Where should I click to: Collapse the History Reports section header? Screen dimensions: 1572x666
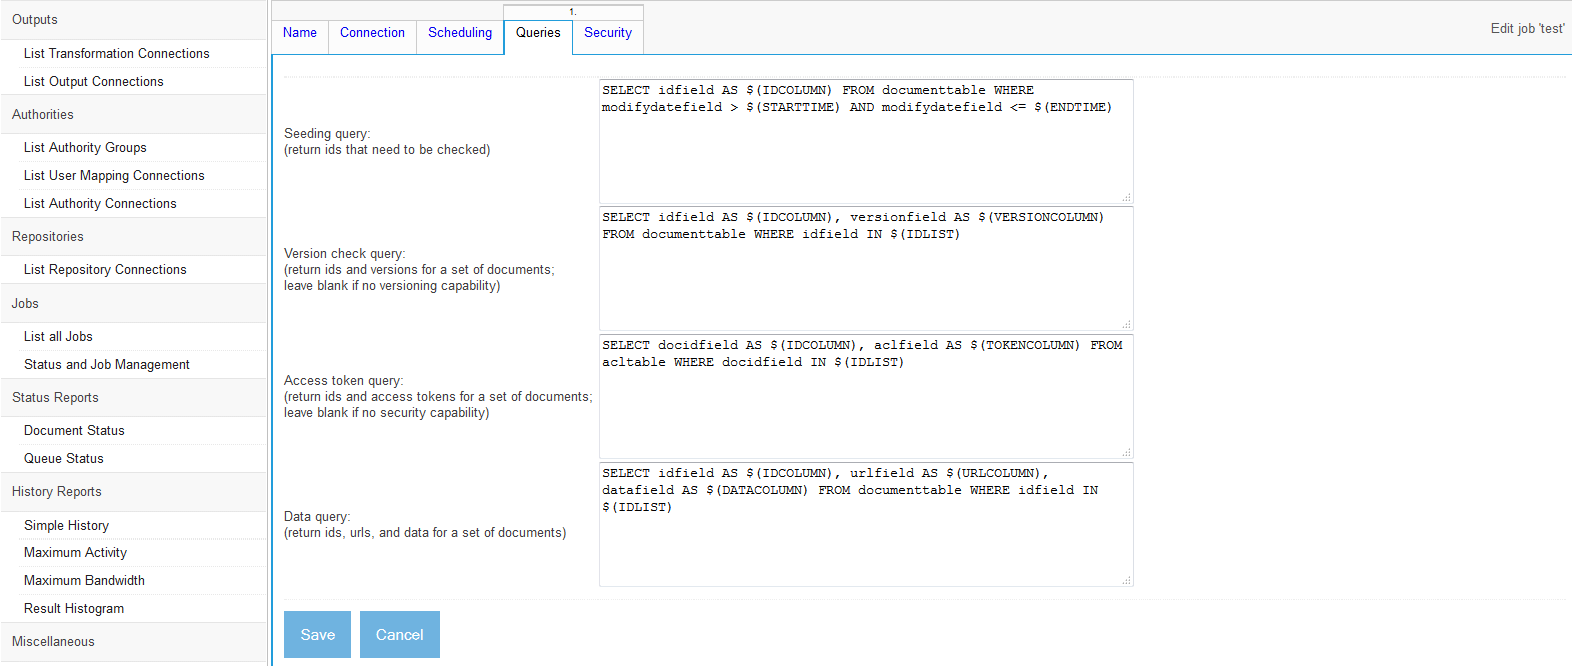[x=57, y=492]
